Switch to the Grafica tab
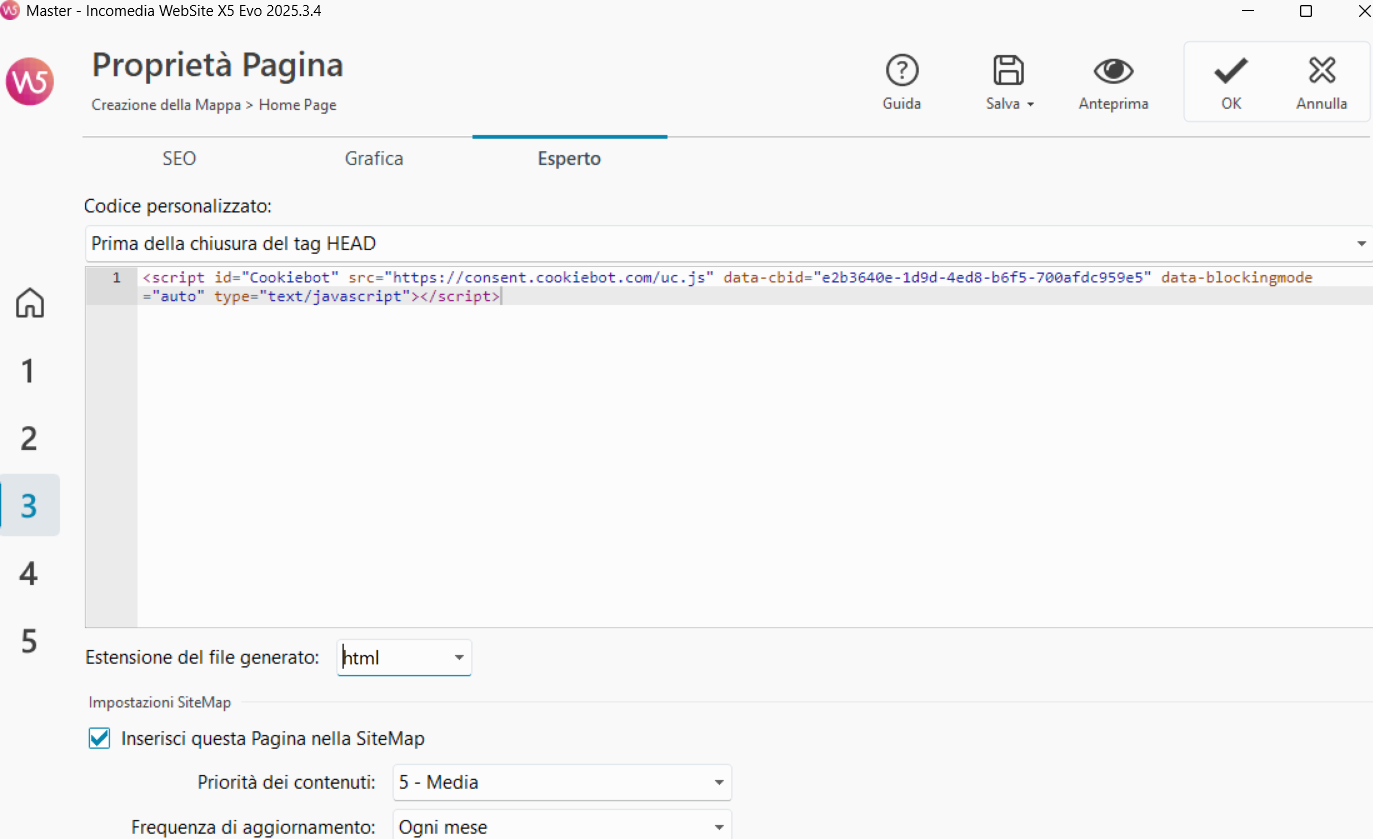 373,158
